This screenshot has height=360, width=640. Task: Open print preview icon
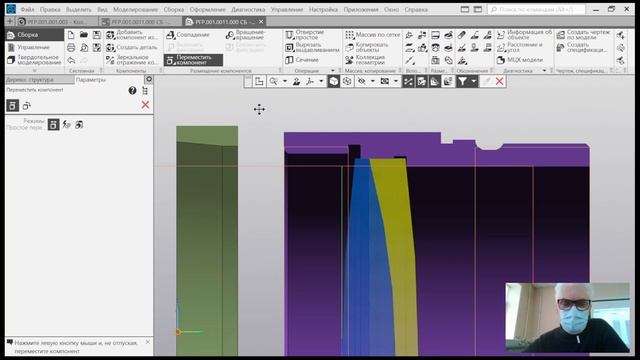84,48
